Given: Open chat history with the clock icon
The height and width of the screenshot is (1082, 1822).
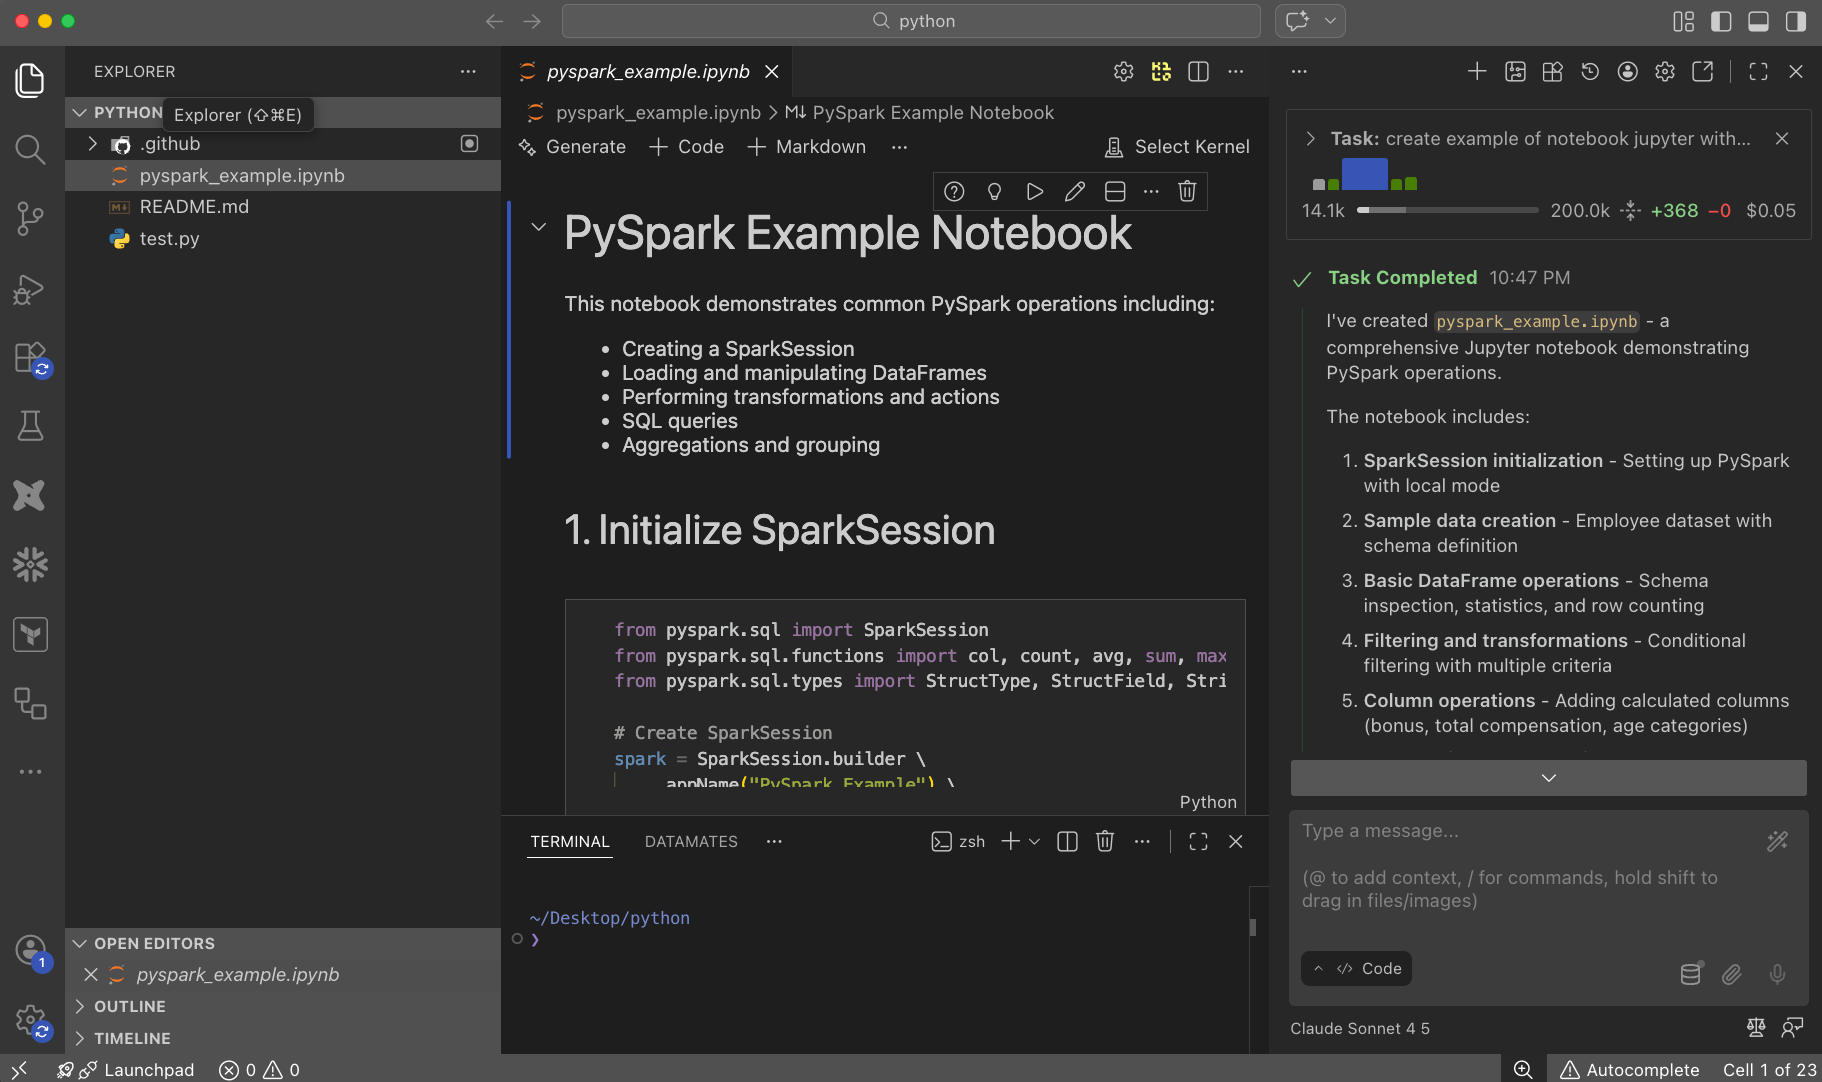Looking at the screenshot, I should pos(1590,71).
